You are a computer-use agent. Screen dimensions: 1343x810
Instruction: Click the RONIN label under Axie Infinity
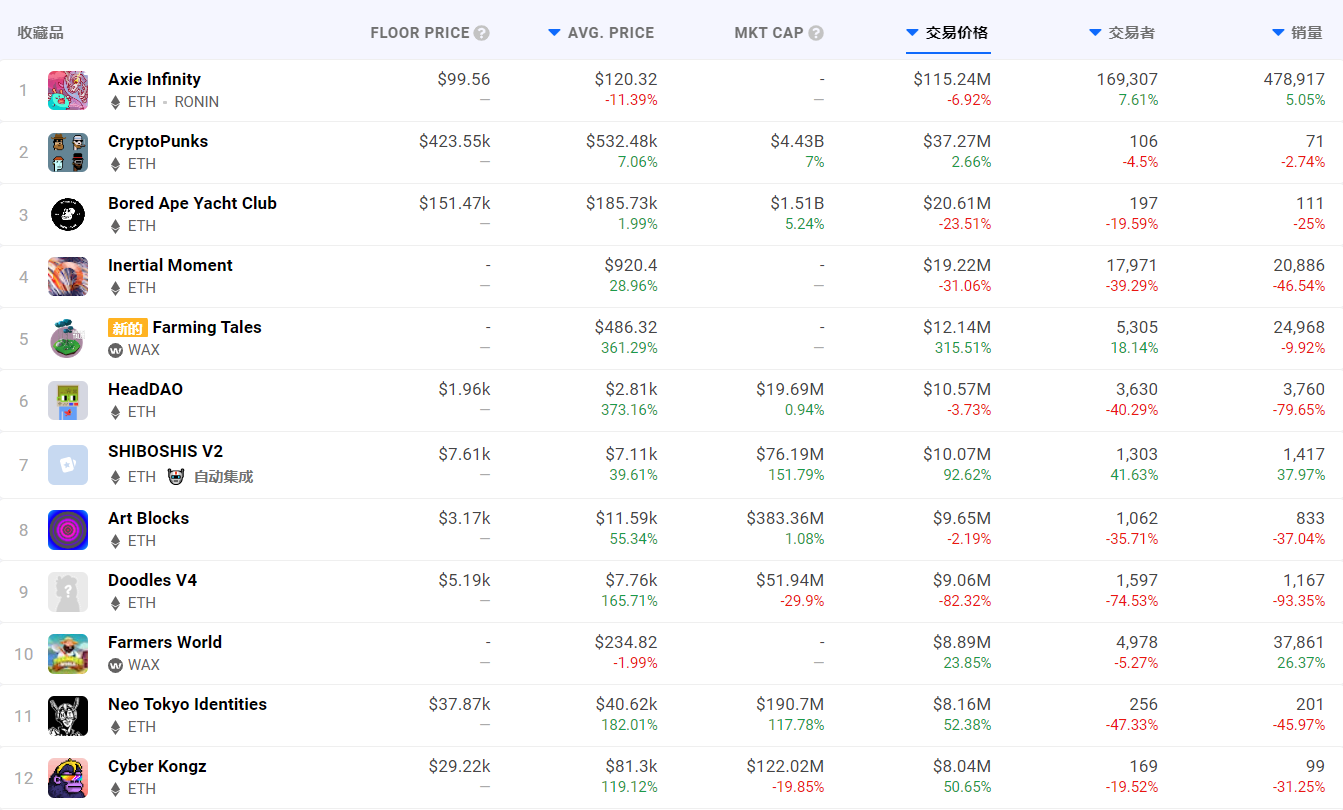click(197, 102)
